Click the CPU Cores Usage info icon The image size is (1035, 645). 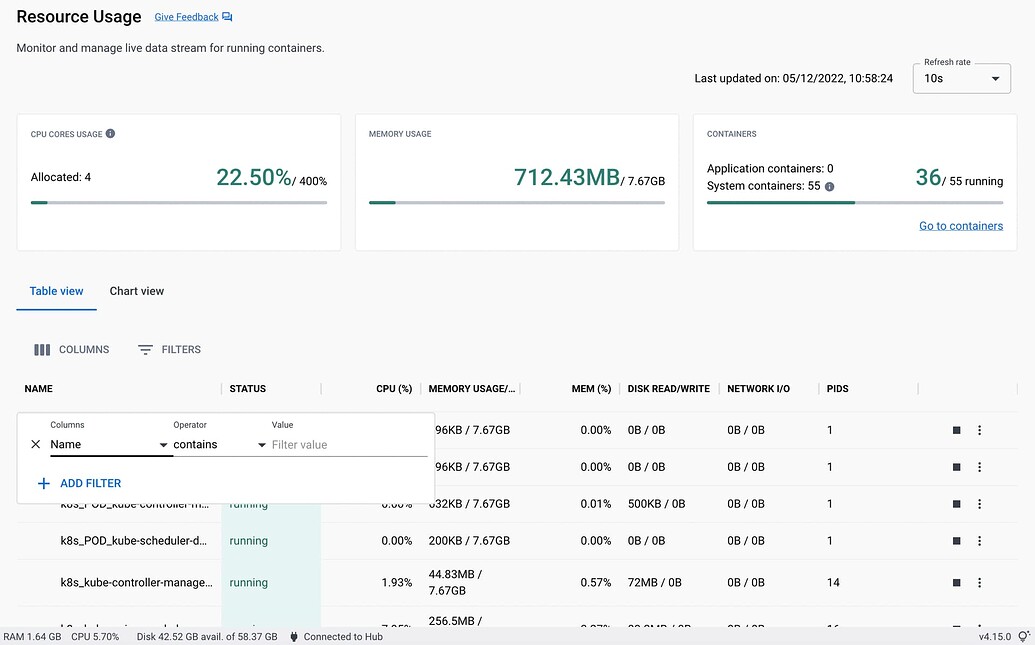pos(110,132)
